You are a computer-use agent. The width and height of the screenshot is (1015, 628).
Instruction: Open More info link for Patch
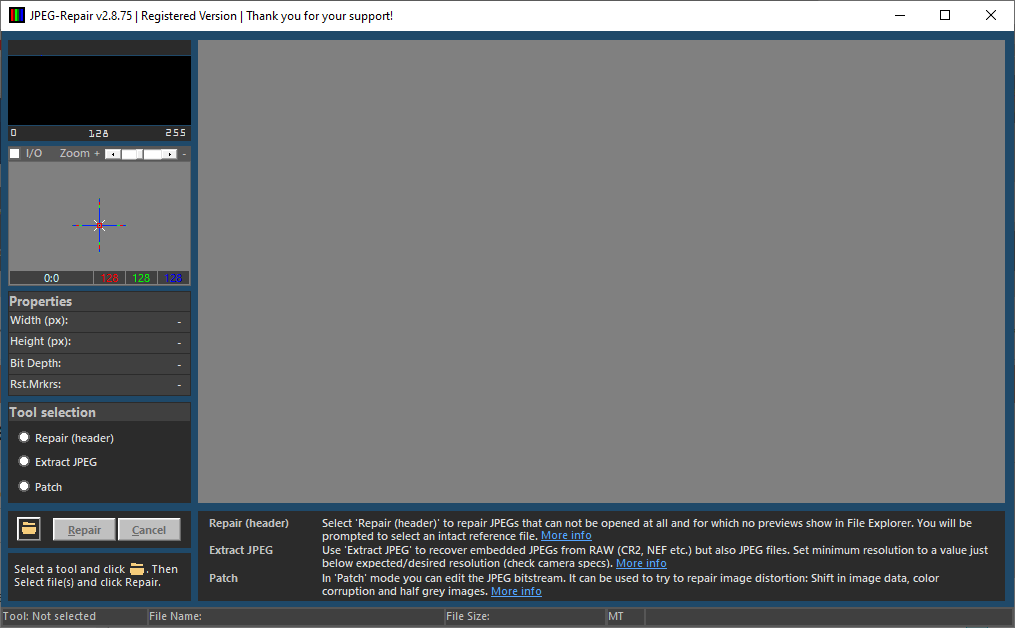point(516,591)
